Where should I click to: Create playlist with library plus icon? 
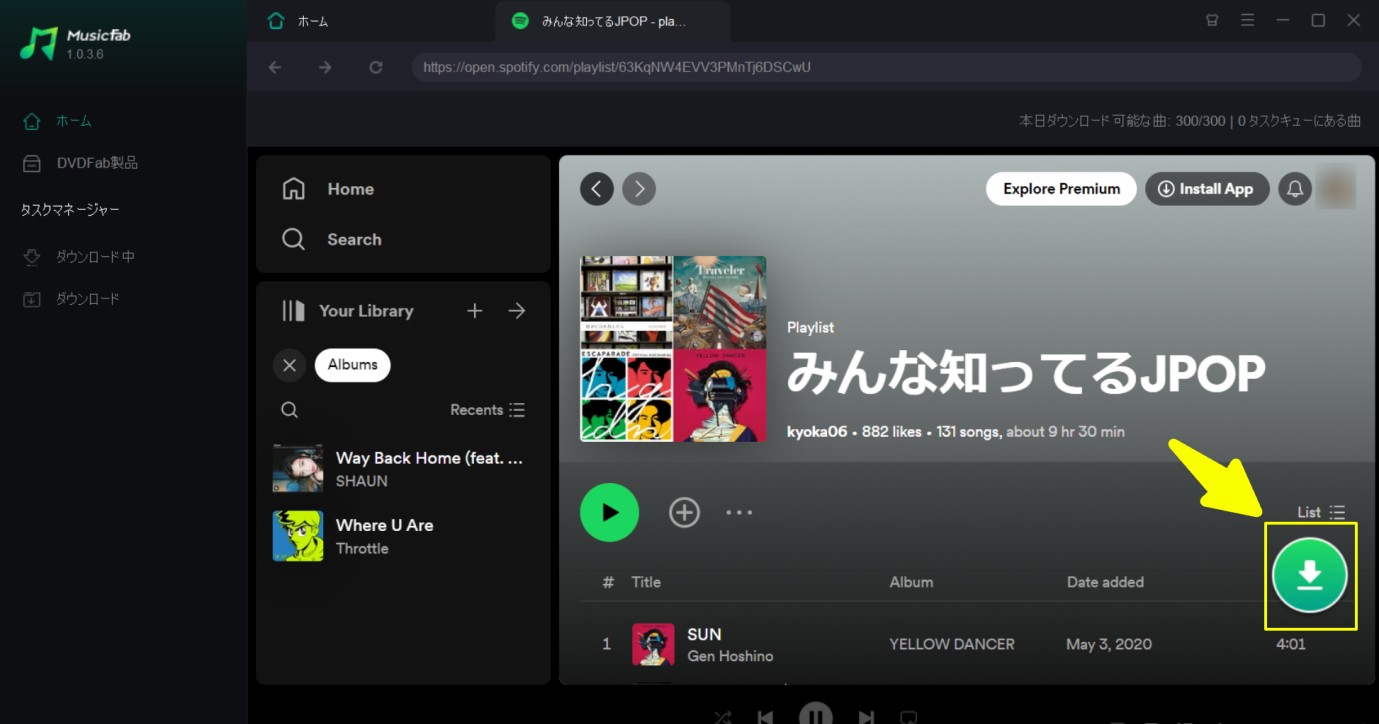[x=475, y=311]
